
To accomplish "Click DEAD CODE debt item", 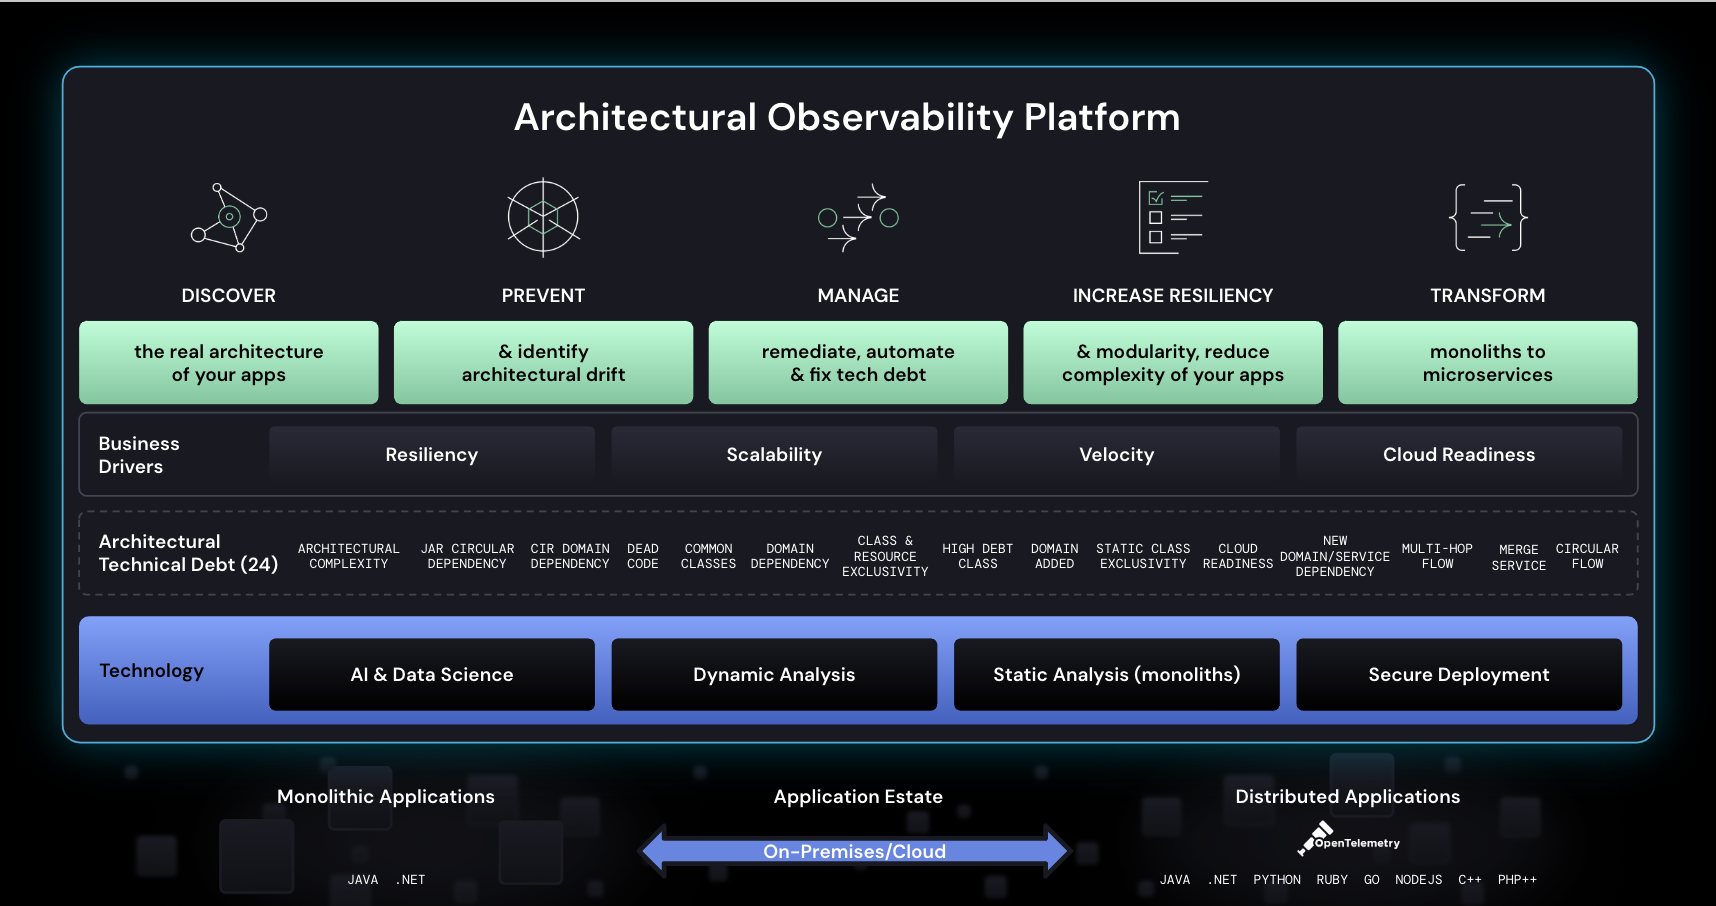I will [643, 556].
